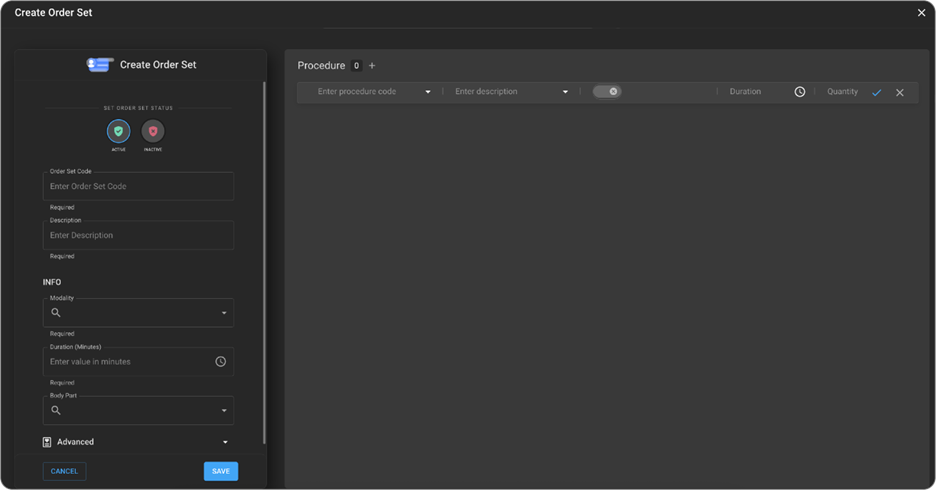The image size is (936, 490).
Task: Set order set status to Active
Action: point(118,131)
